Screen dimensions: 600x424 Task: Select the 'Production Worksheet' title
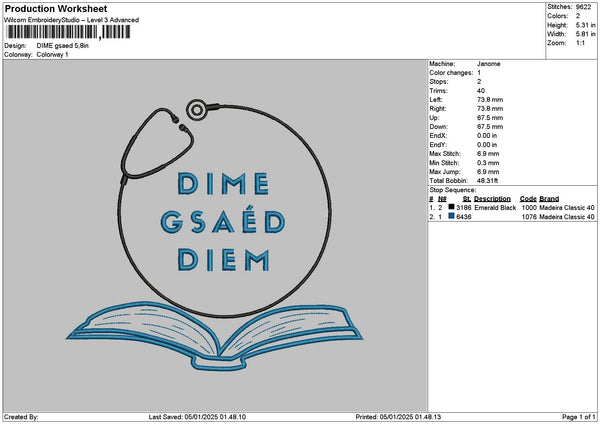56,8
